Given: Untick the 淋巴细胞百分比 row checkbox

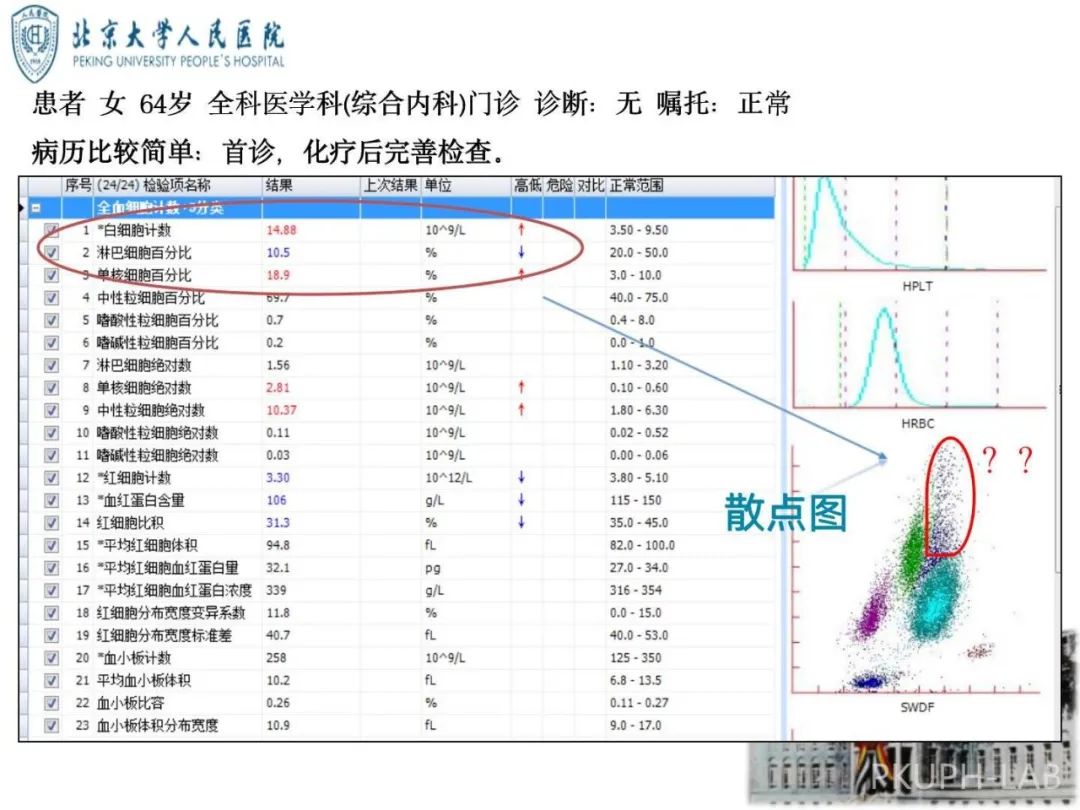Looking at the screenshot, I should point(52,253).
